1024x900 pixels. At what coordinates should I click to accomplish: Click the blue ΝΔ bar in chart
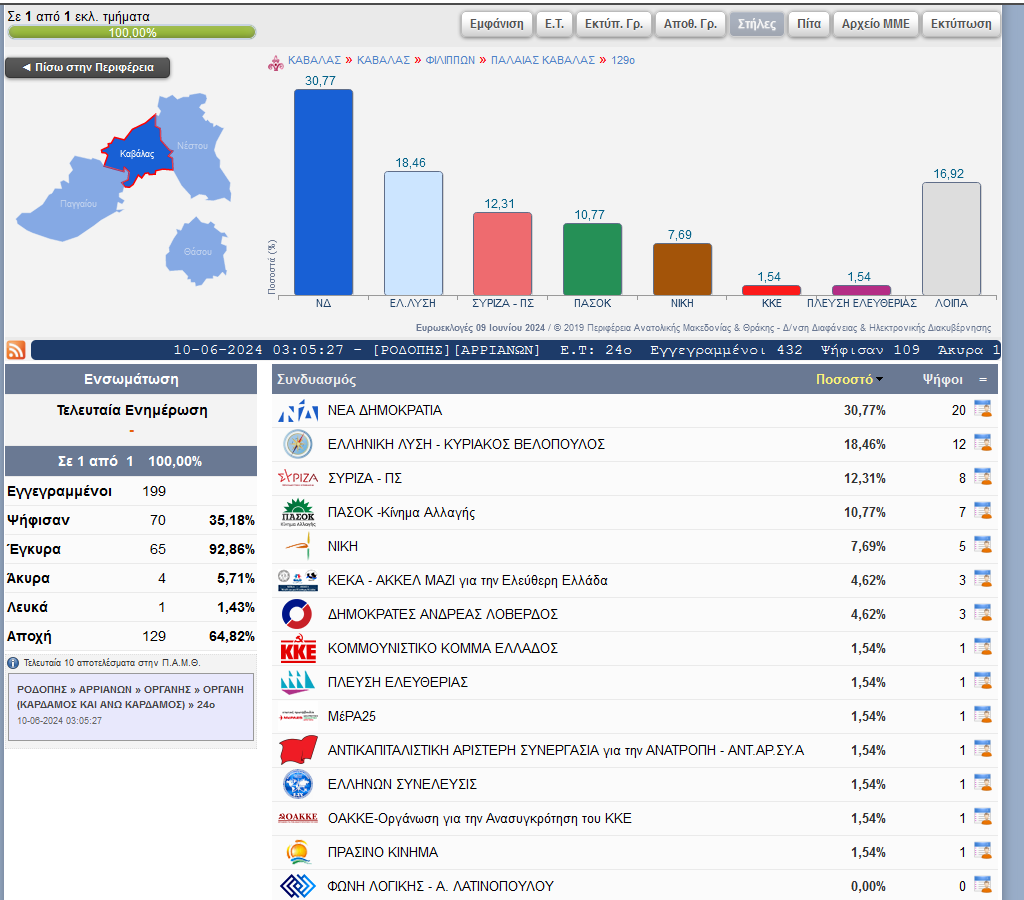[322, 192]
